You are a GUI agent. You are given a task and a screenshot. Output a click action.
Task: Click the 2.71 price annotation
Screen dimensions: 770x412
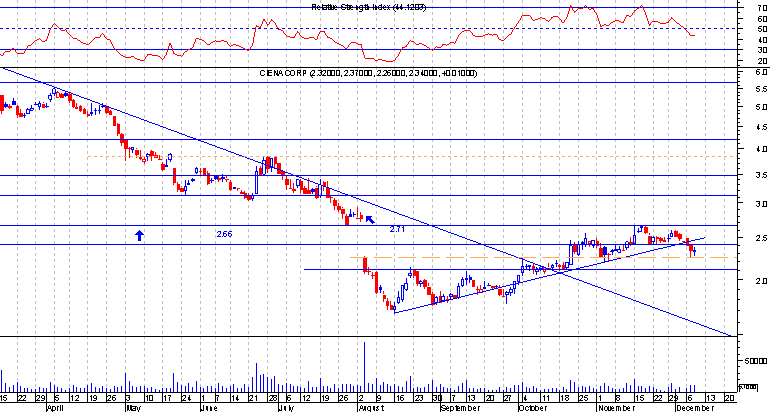(x=397, y=229)
